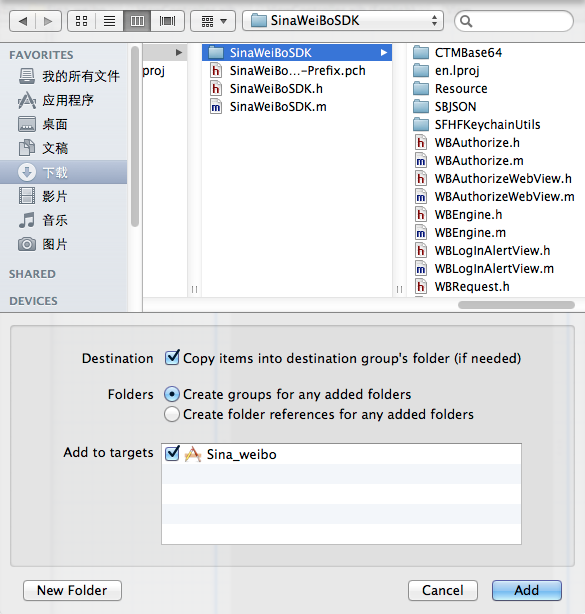Viewport: 585px width, 614px height.
Task: Click the sidebar vertical scrollbar
Action: (135, 136)
